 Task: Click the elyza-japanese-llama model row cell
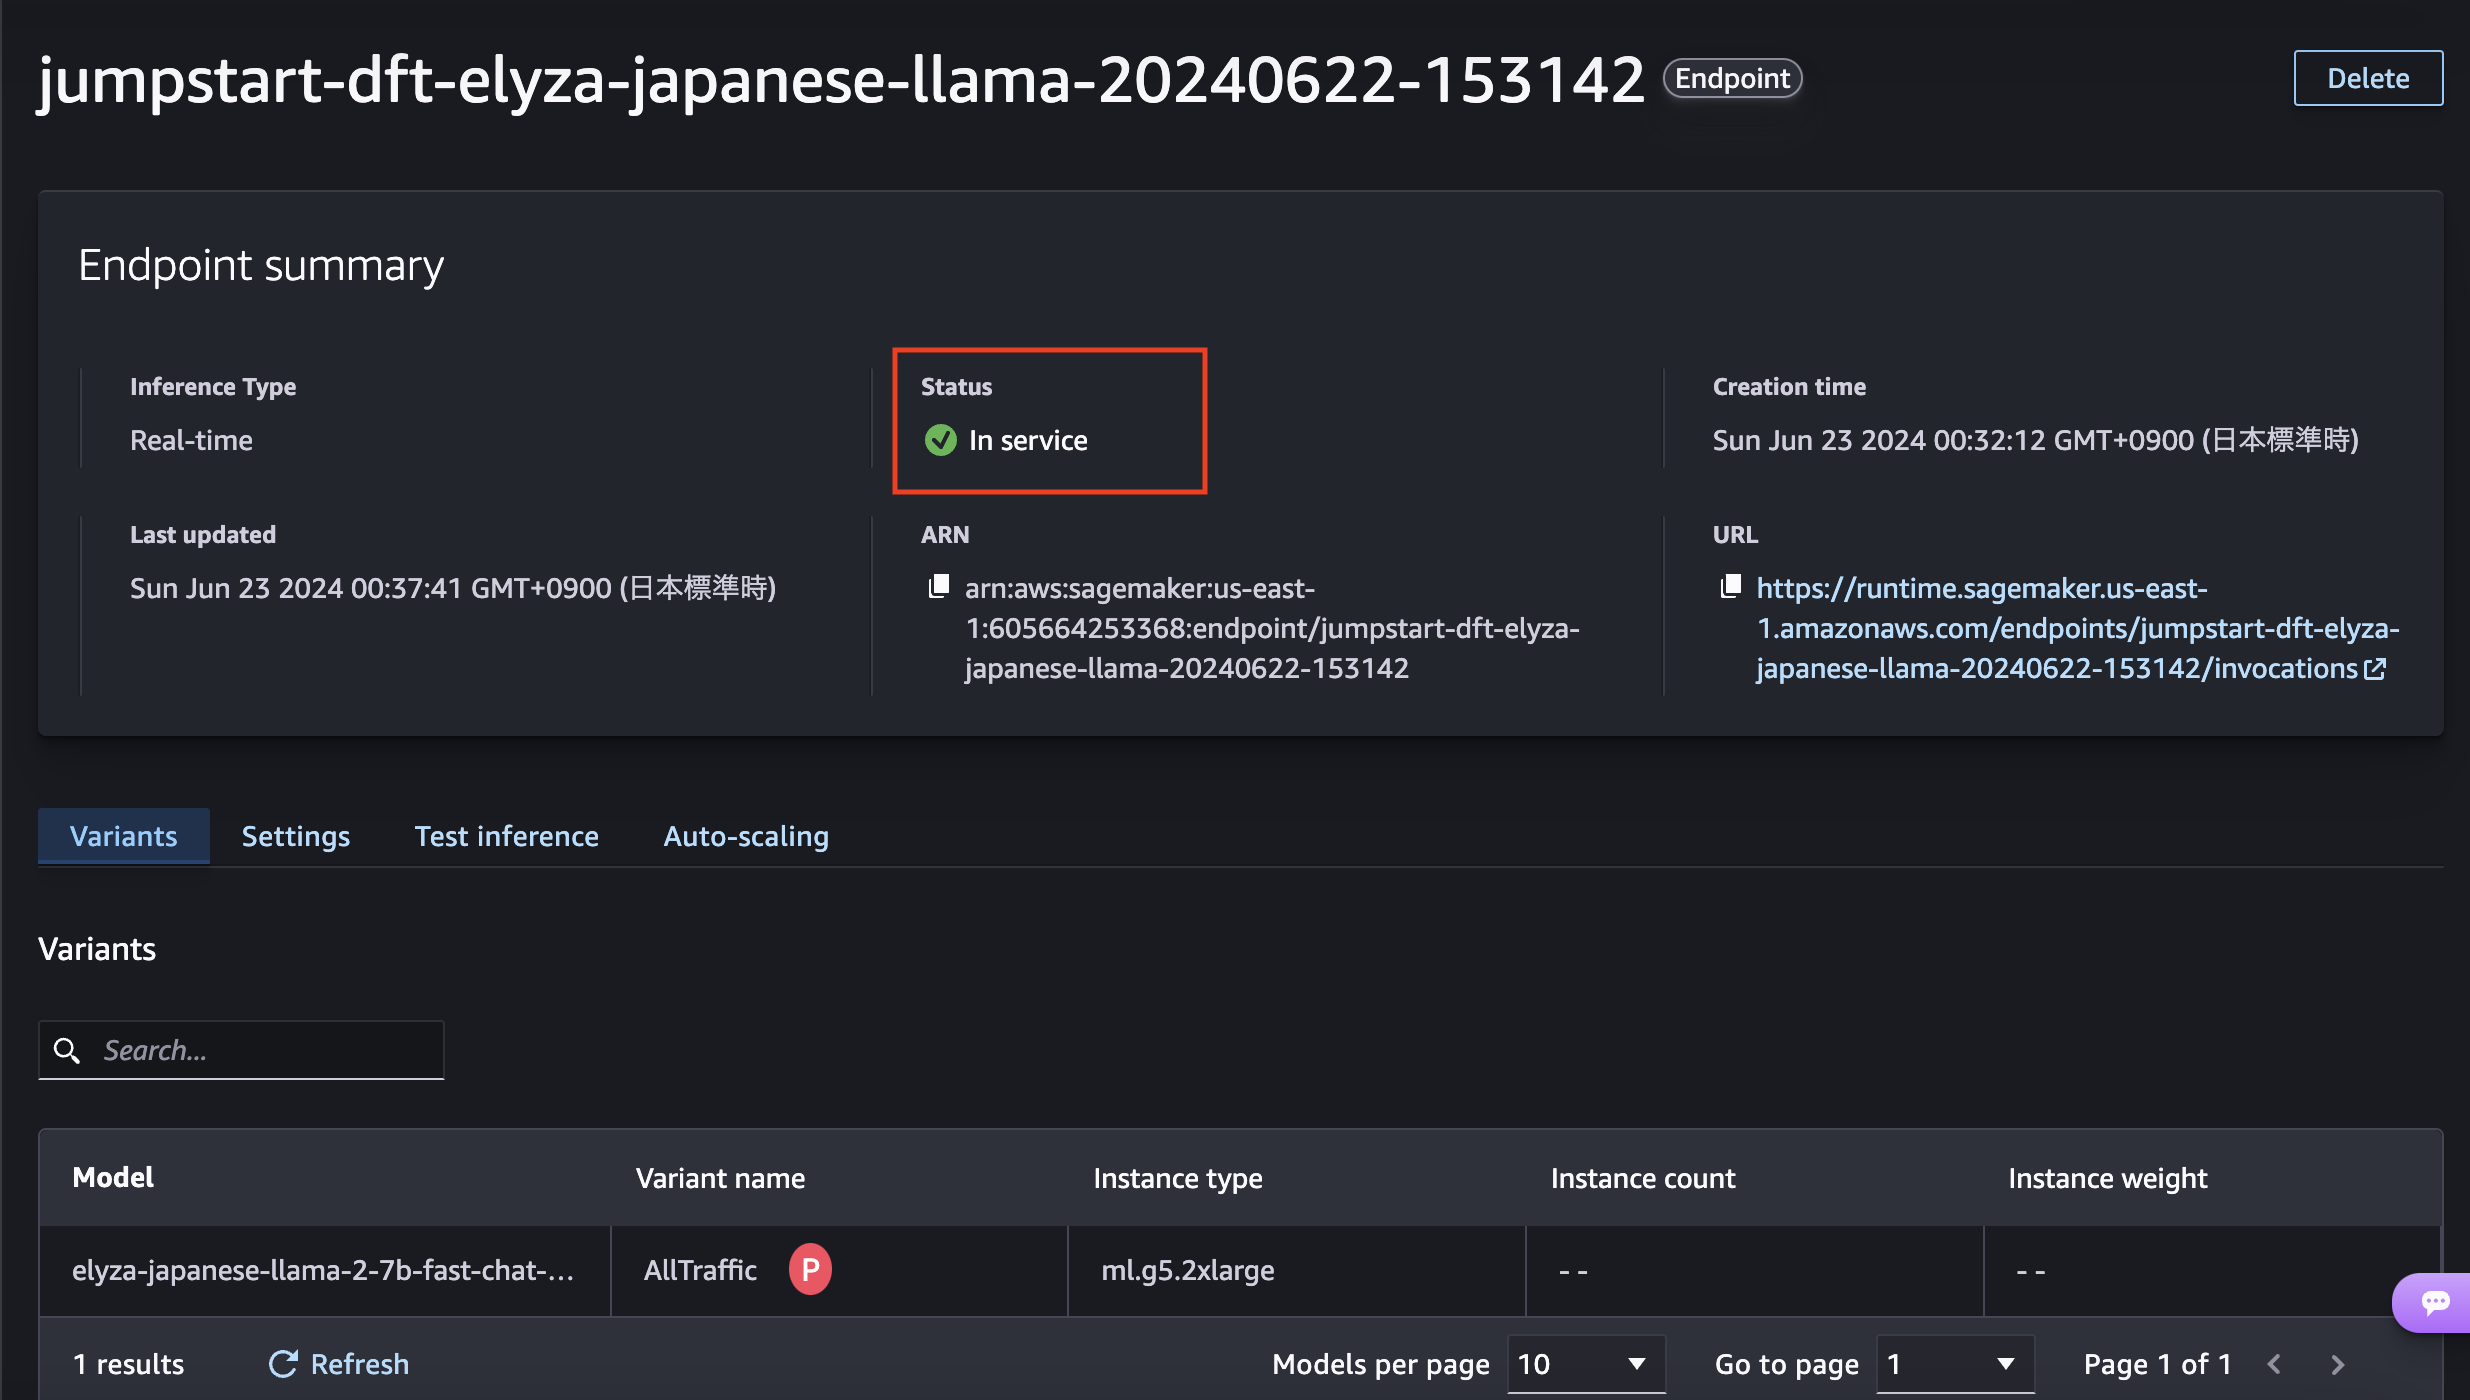point(322,1270)
